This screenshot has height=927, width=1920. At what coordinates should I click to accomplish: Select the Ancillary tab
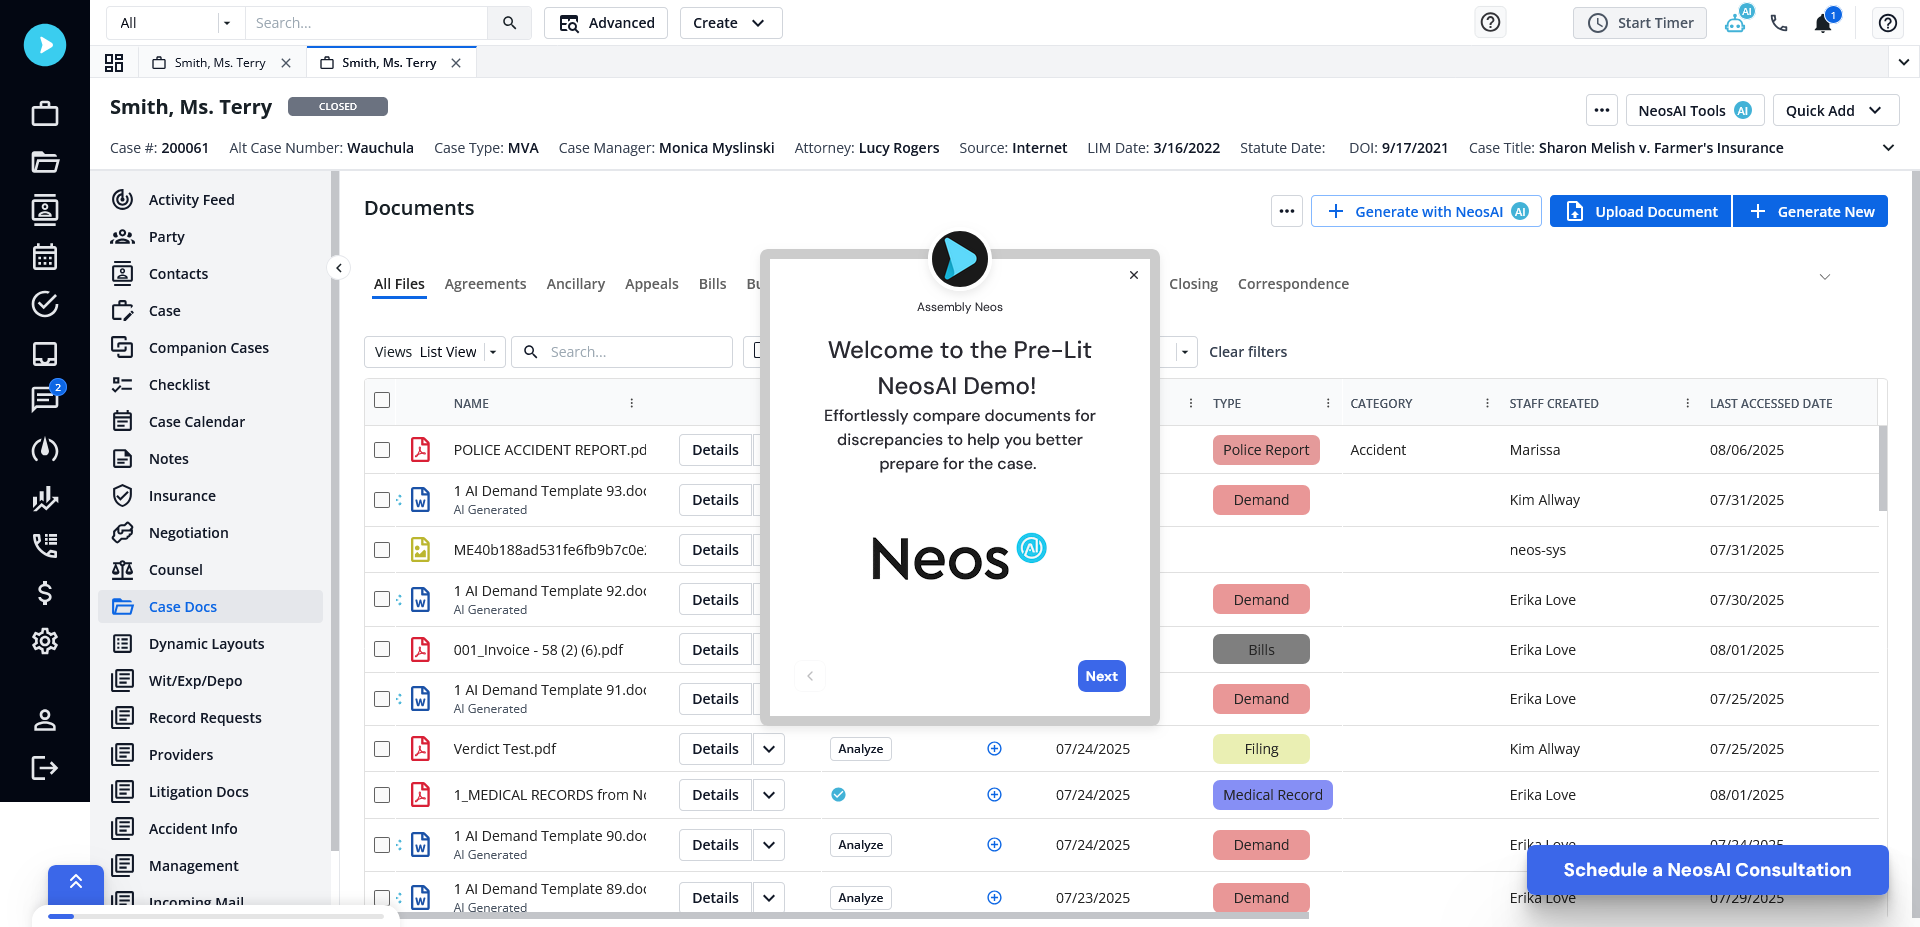[576, 284]
